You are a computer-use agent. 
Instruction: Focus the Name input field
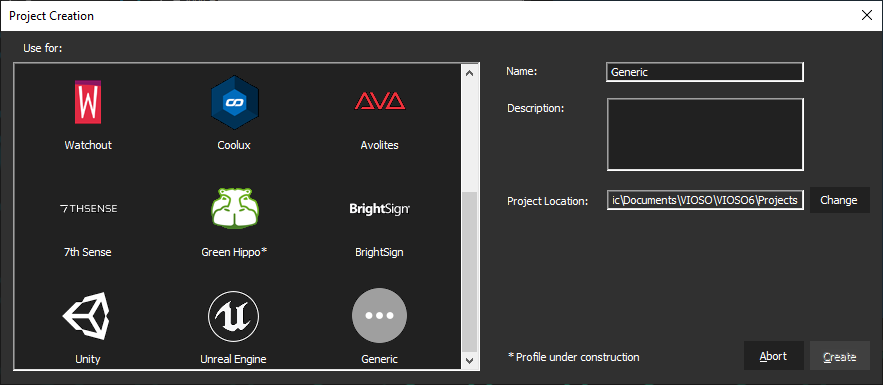click(704, 72)
